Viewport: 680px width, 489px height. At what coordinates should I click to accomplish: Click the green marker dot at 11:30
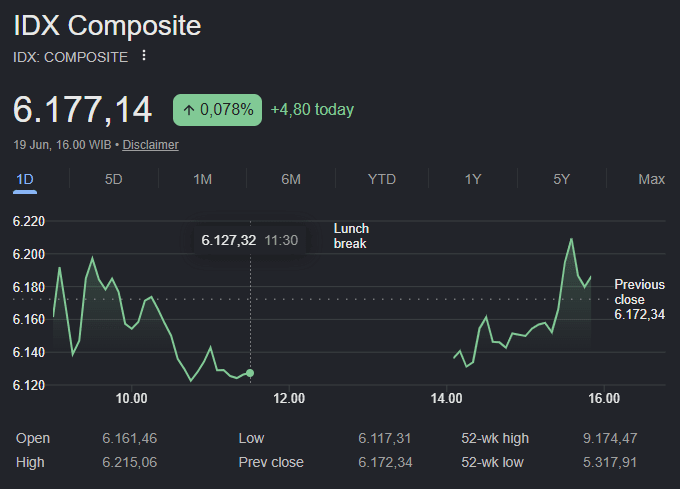(250, 373)
